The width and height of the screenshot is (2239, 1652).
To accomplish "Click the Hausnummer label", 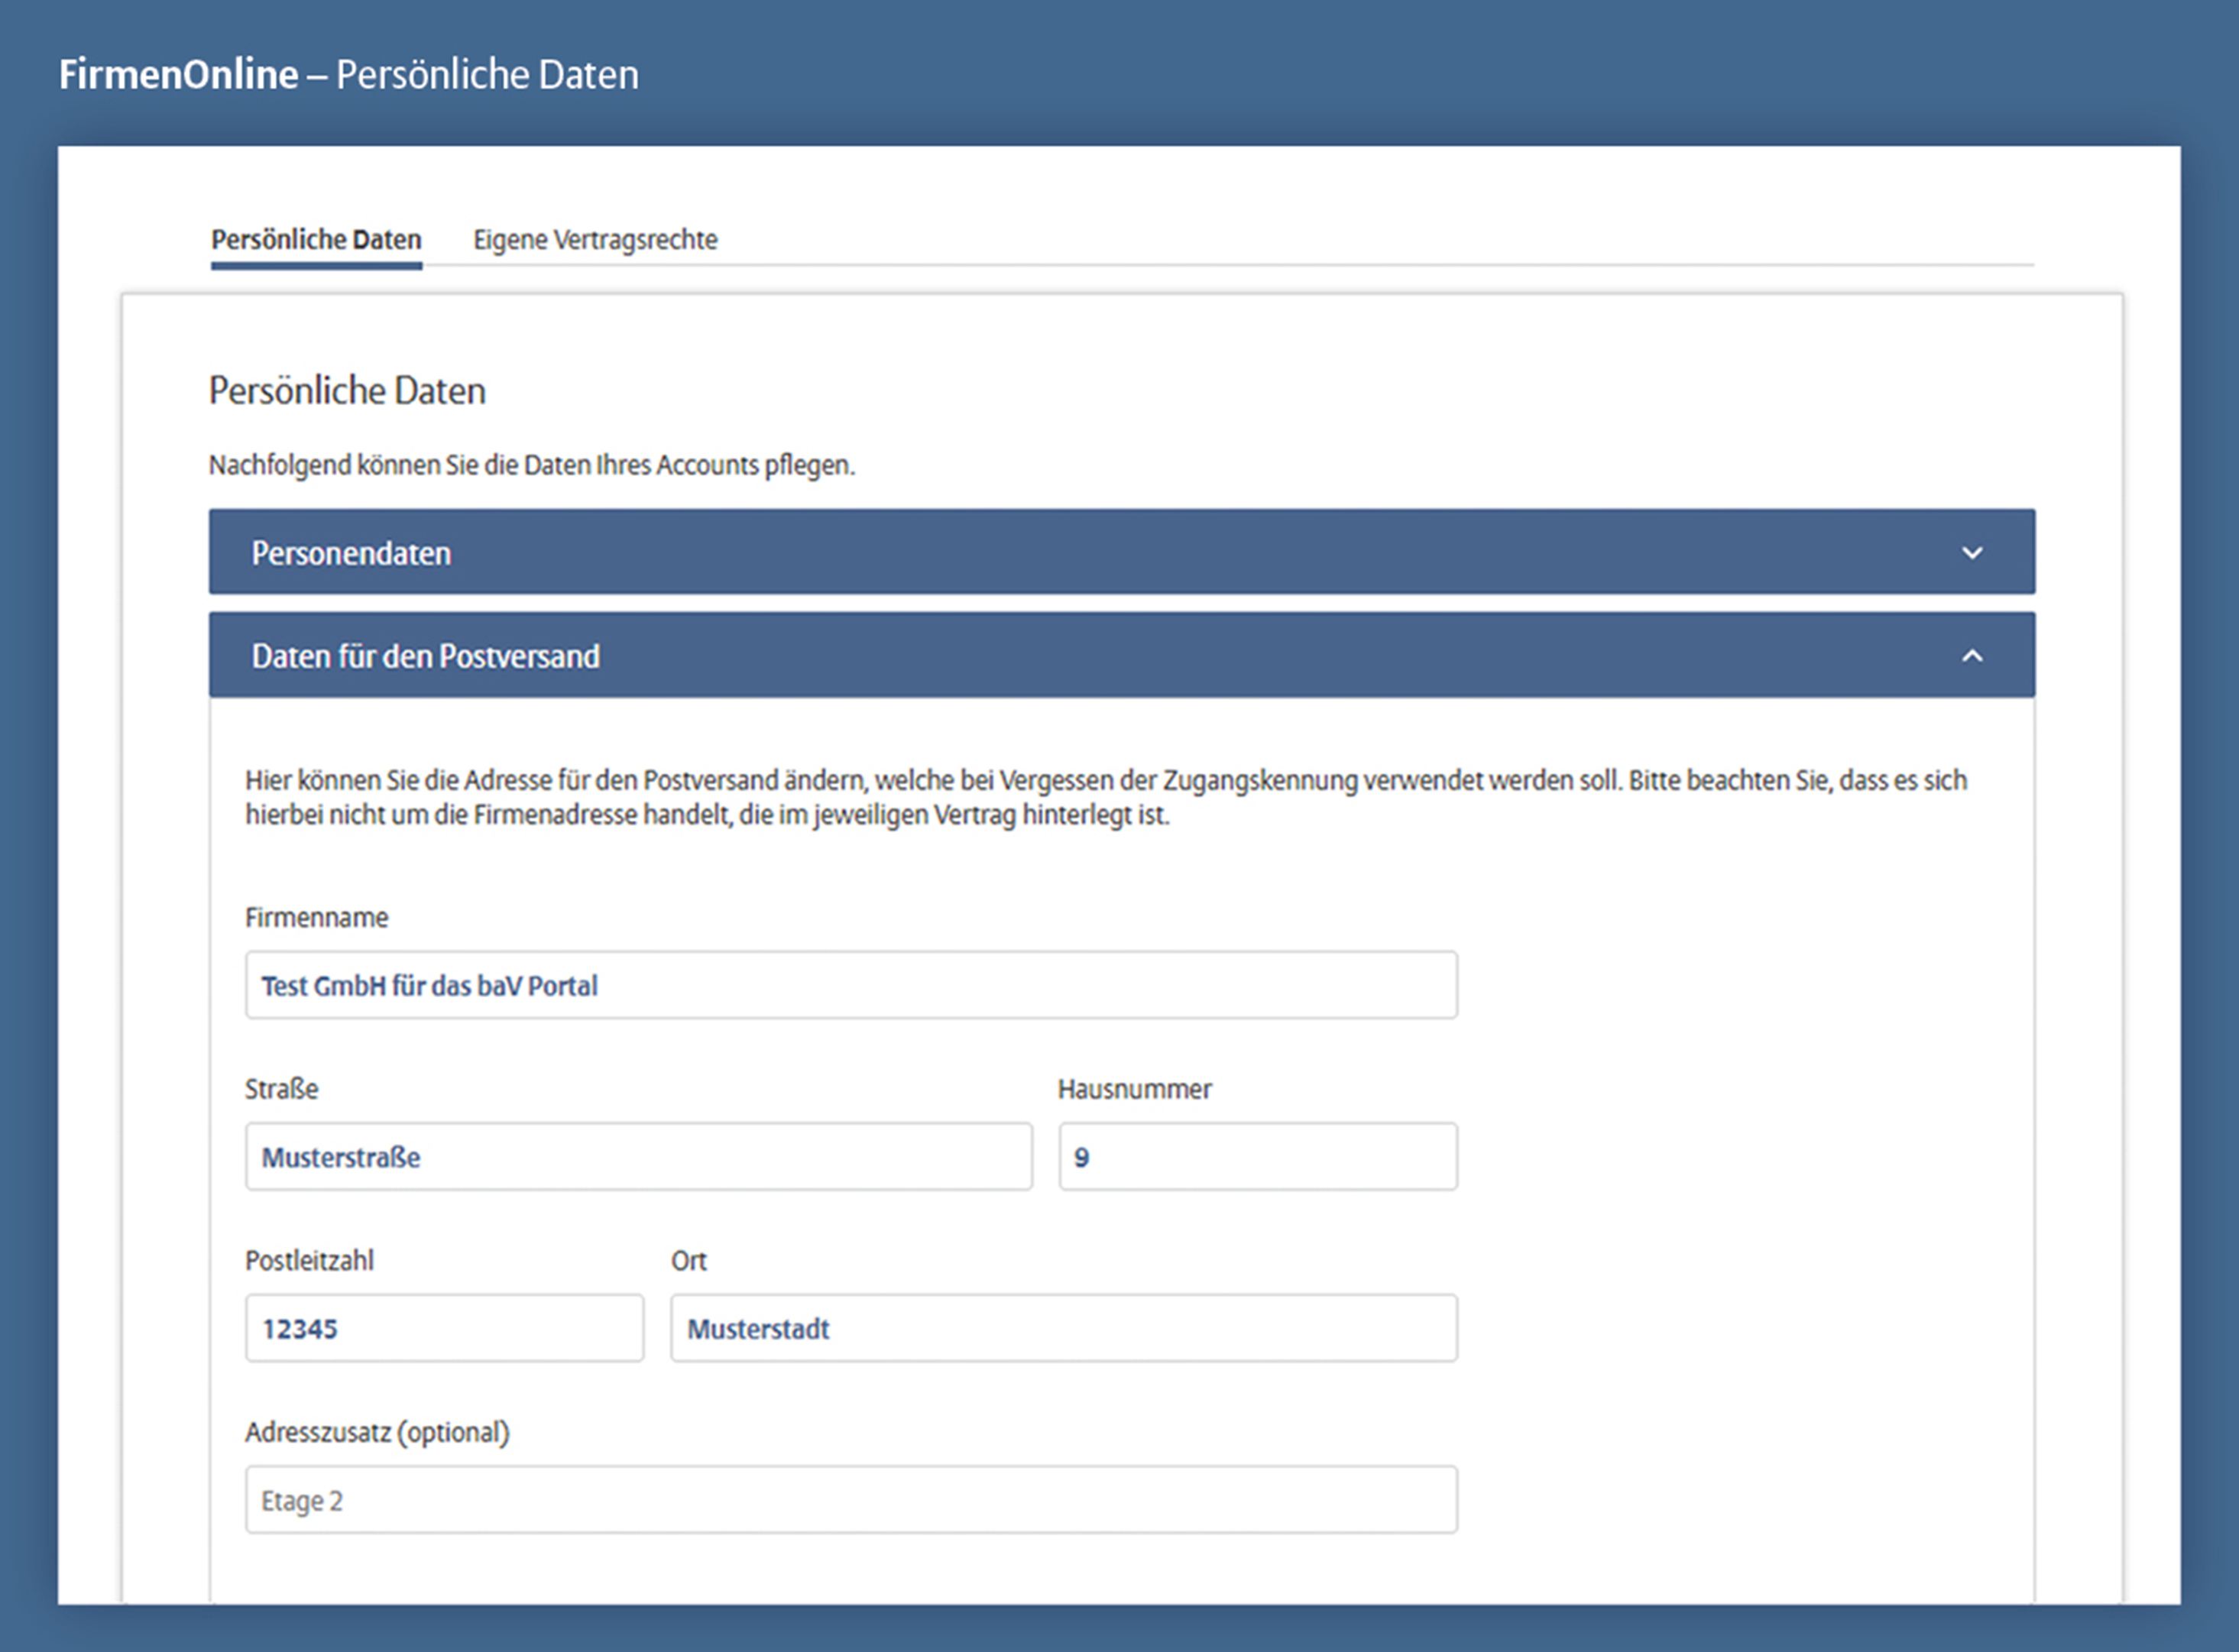I will (x=1135, y=1089).
